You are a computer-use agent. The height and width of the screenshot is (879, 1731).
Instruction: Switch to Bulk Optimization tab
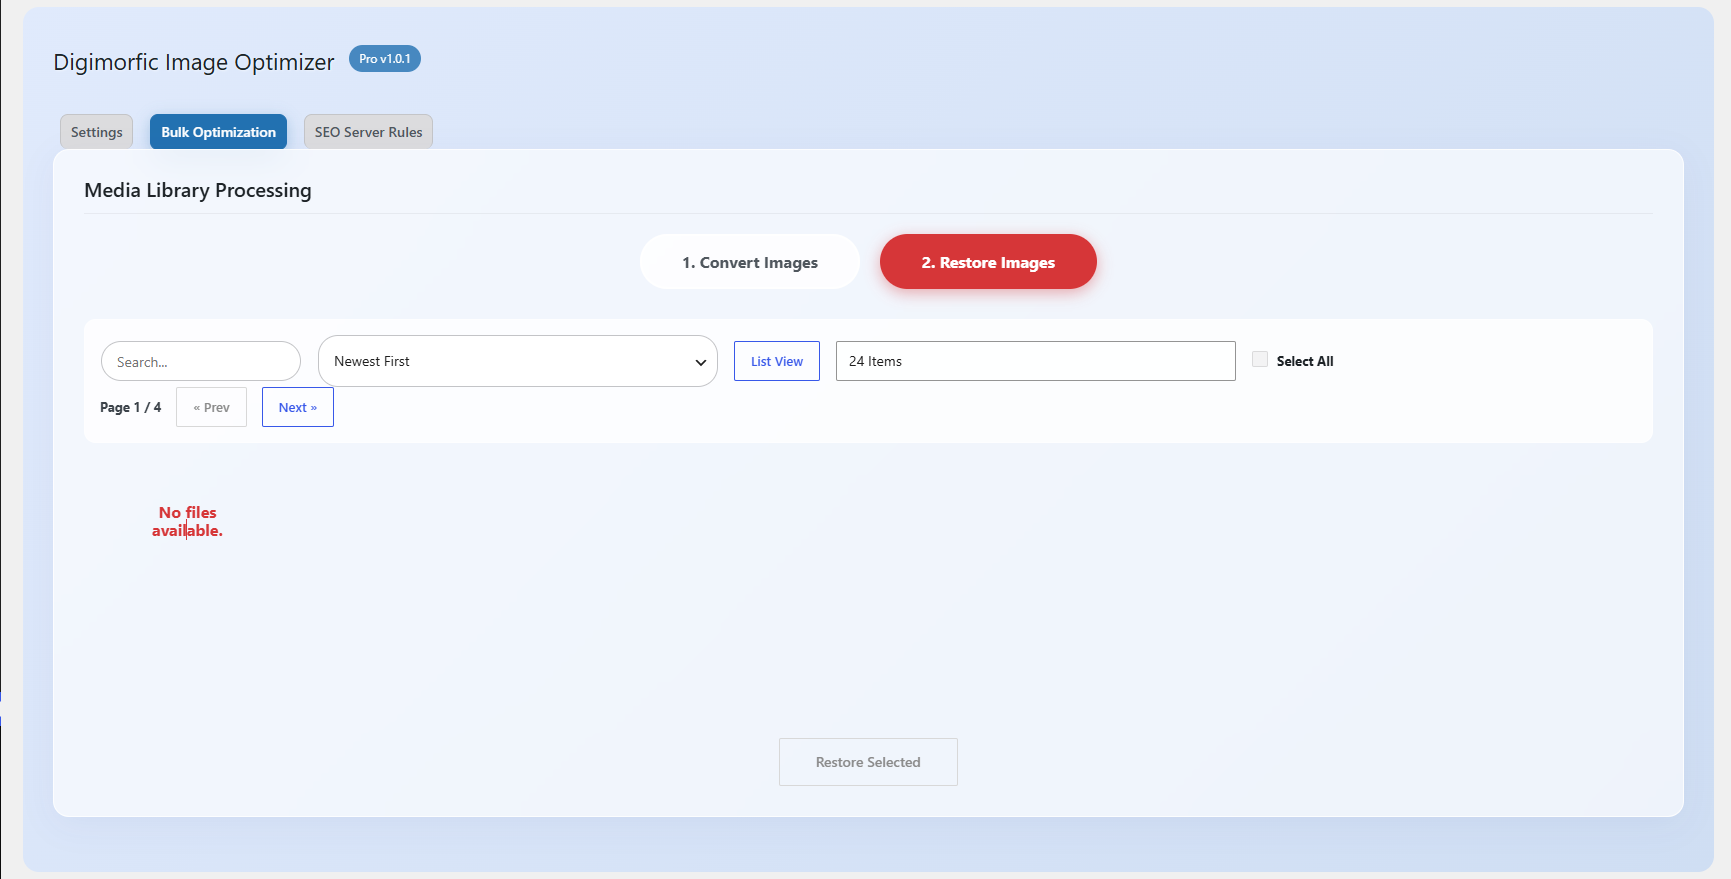tap(218, 132)
